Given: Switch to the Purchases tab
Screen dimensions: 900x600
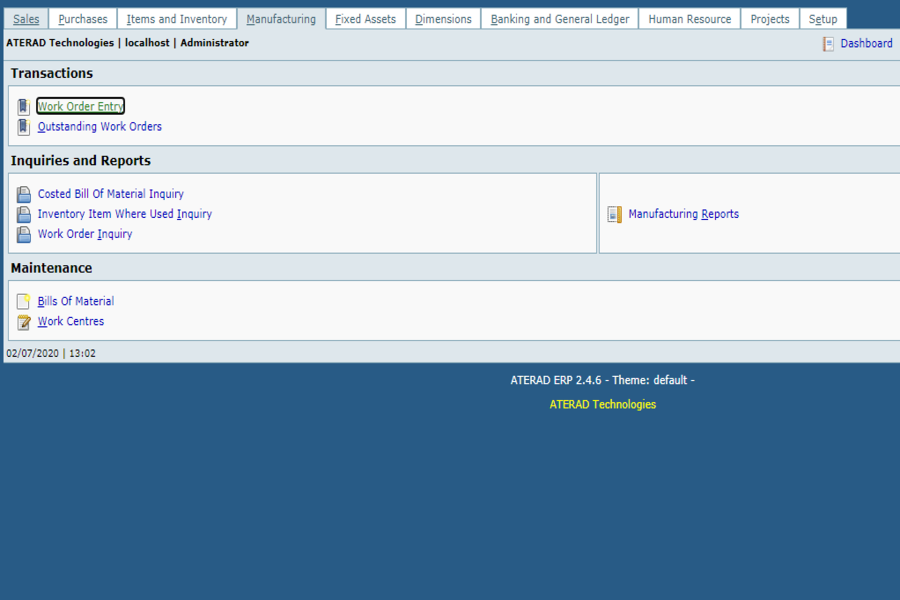Looking at the screenshot, I should tap(83, 19).
